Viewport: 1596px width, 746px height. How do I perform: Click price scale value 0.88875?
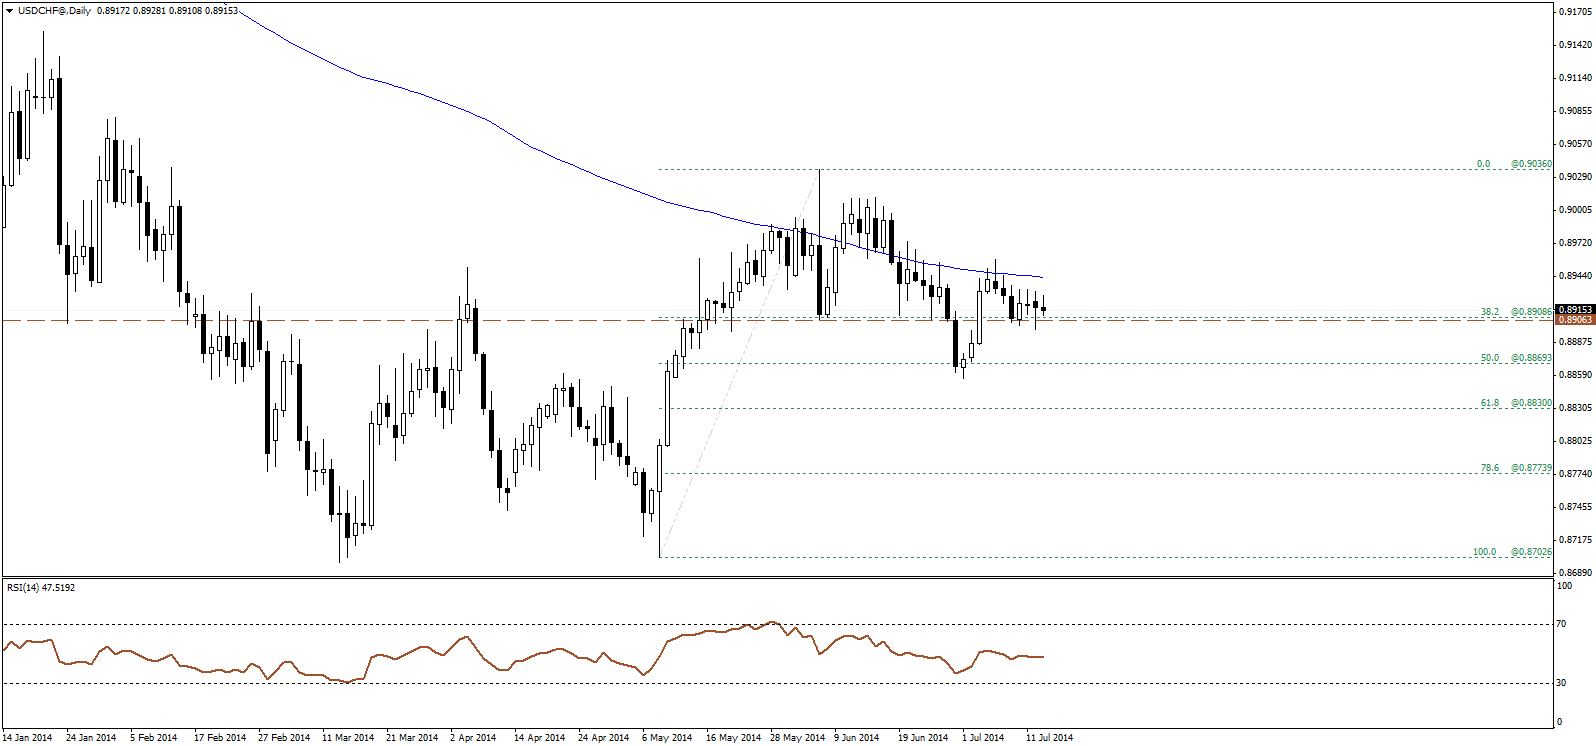(1577, 342)
